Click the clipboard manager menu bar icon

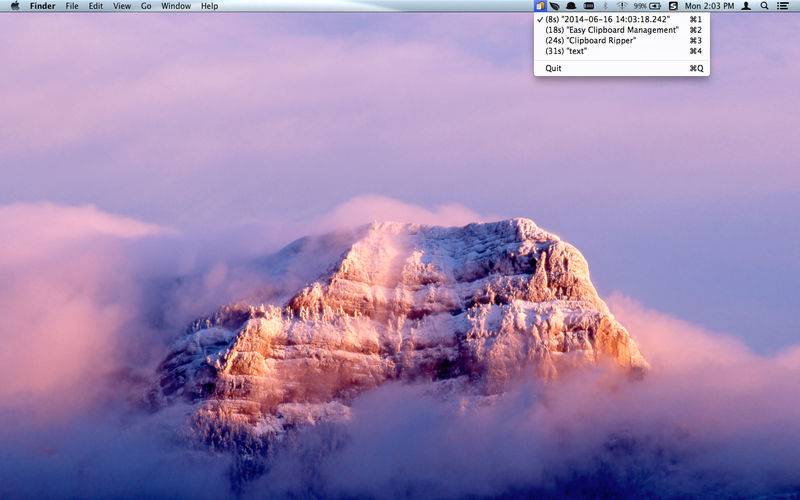pyautogui.click(x=540, y=6)
